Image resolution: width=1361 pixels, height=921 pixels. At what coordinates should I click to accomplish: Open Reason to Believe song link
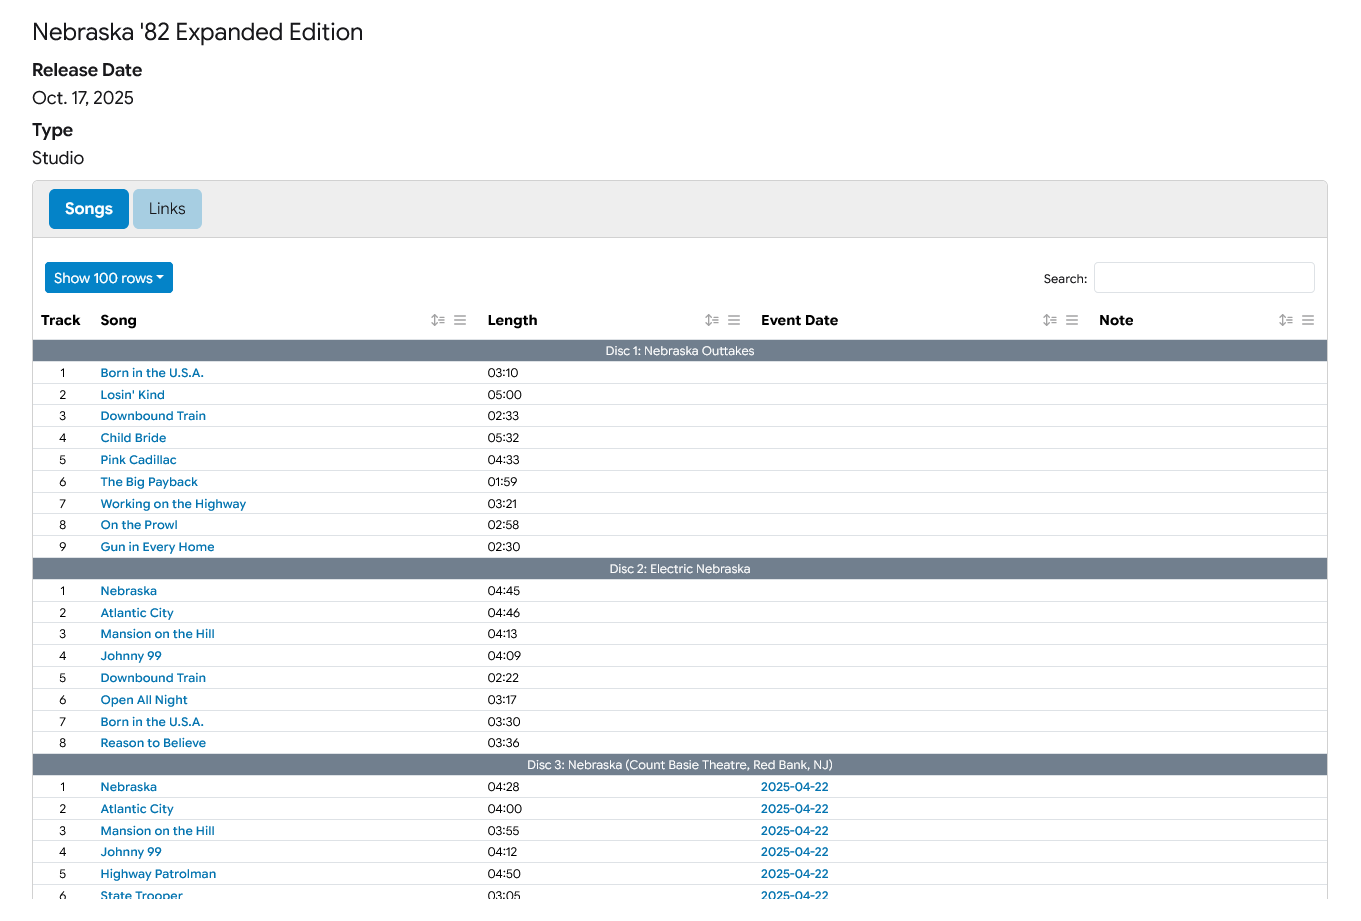pos(153,743)
